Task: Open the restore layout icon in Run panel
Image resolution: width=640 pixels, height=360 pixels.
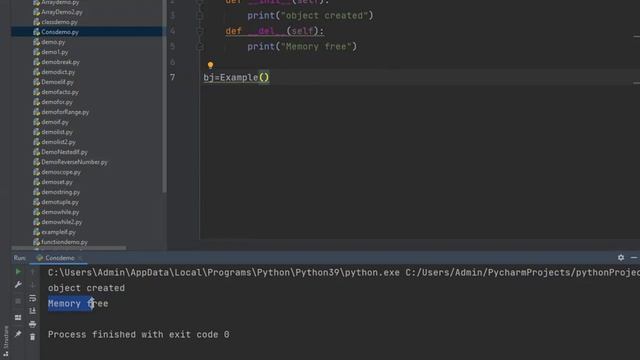Action: click(18, 317)
